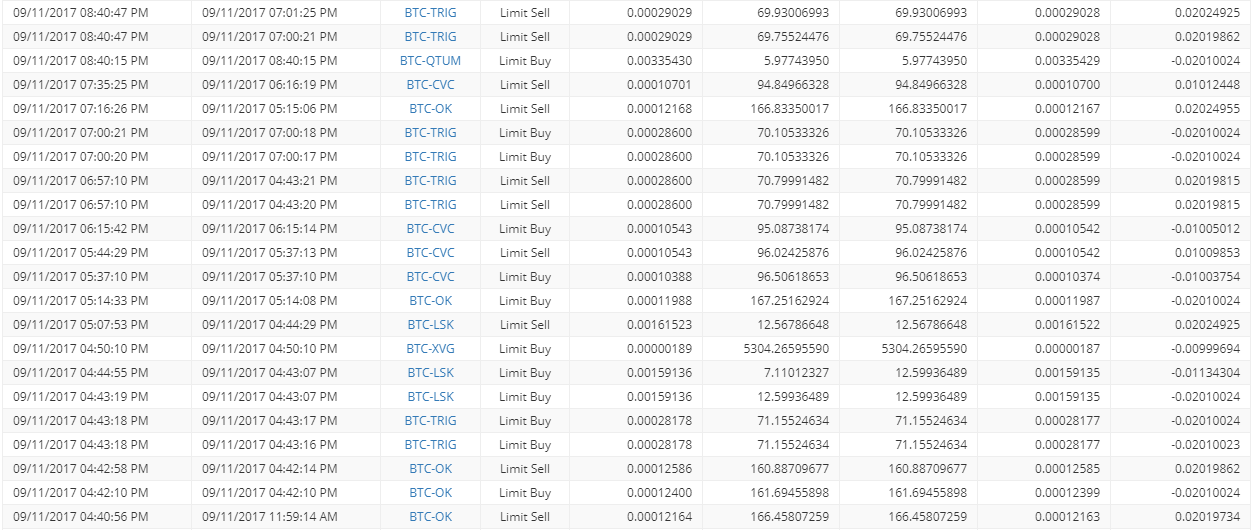Open BTC-TRIG link in the row opened 04:43:16 PM

point(430,445)
